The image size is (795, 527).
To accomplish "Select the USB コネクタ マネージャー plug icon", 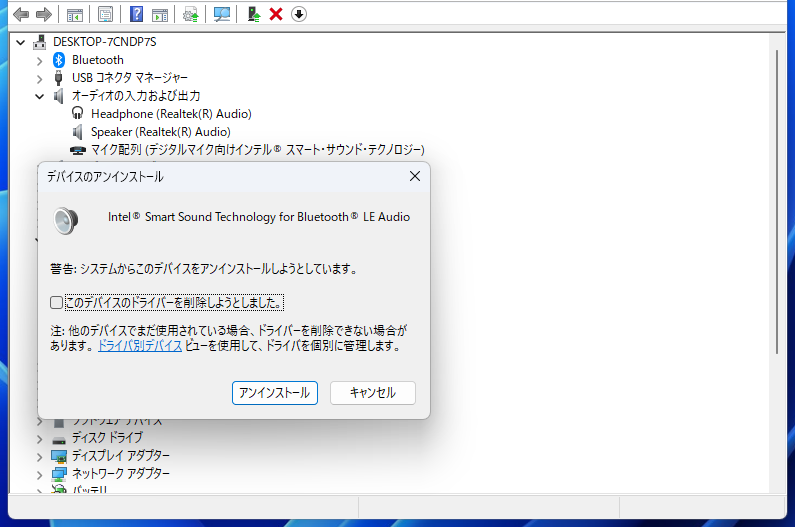I will pyautogui.click(x=59, y=78).
